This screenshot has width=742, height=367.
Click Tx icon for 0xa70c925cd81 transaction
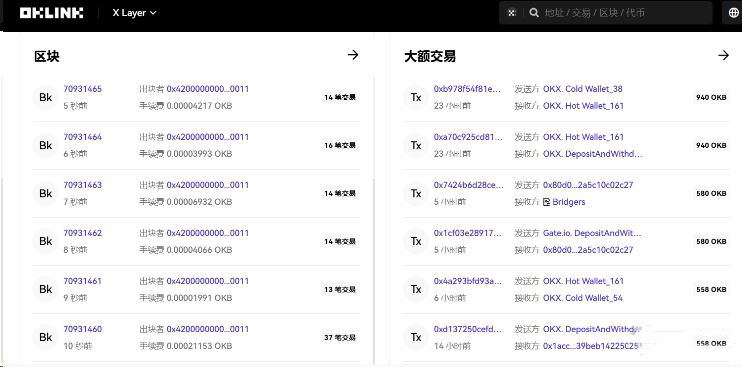[416, 145]
